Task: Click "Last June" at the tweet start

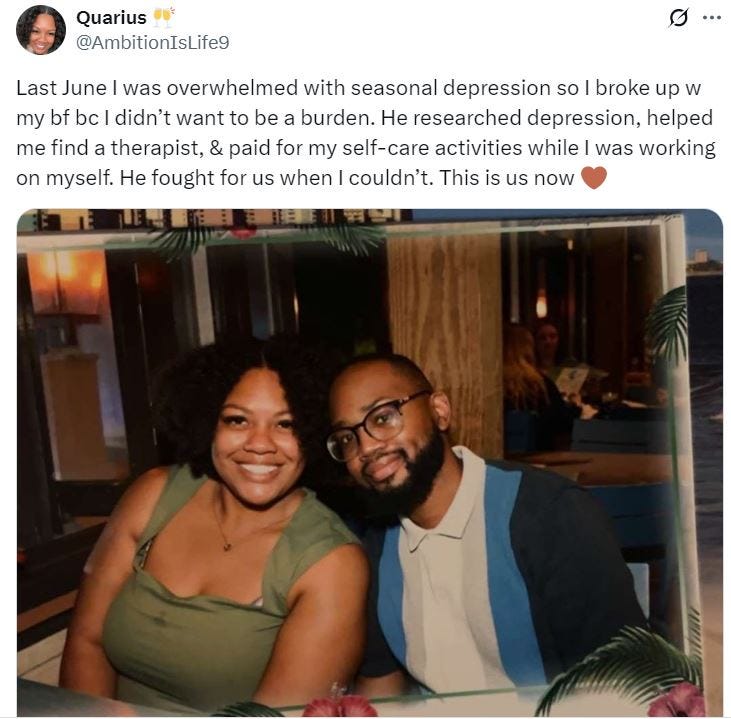Action: coord(62,88)
